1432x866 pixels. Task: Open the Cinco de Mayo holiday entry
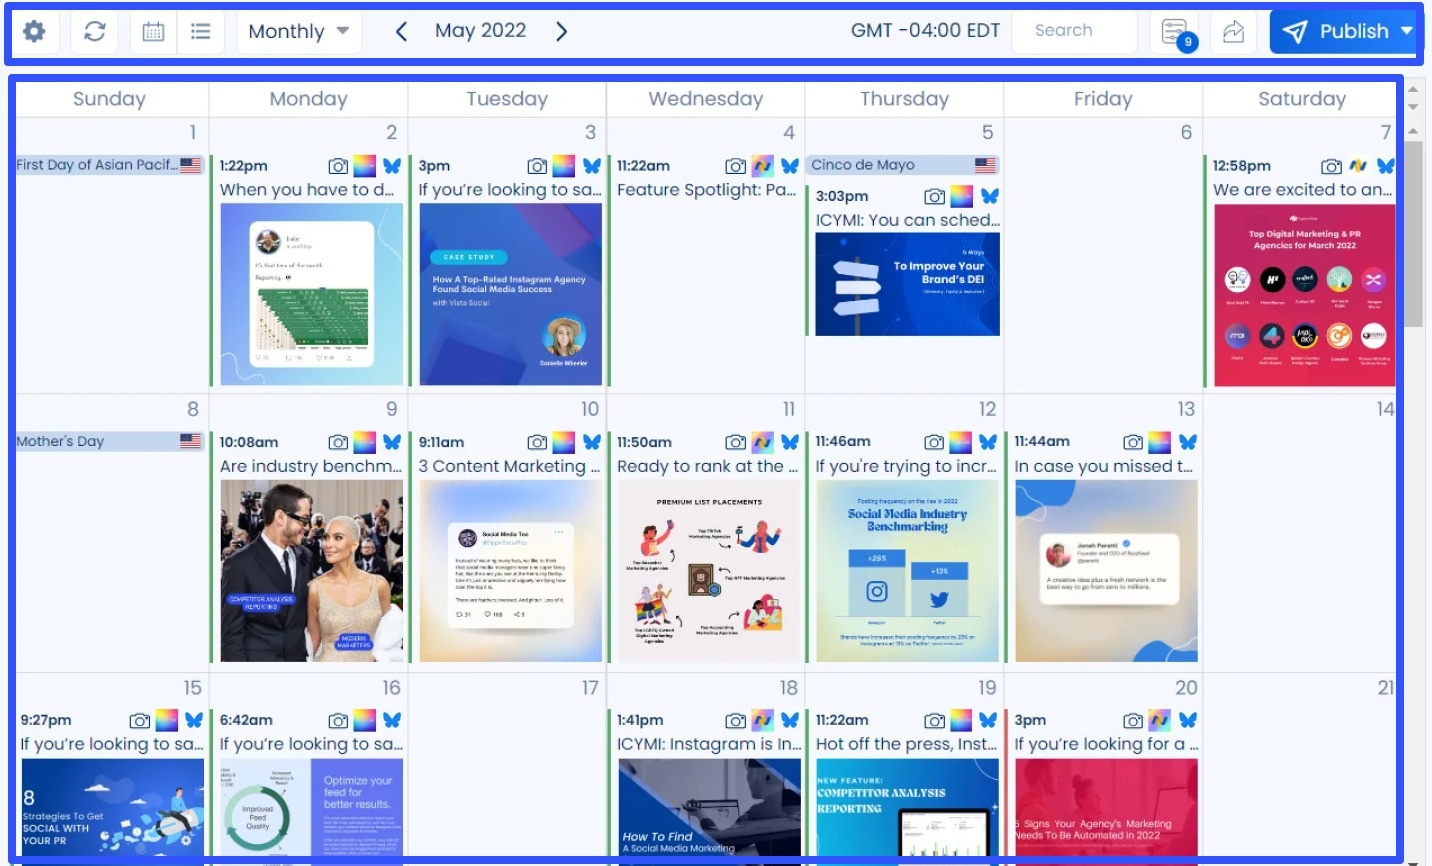point(900,164)
